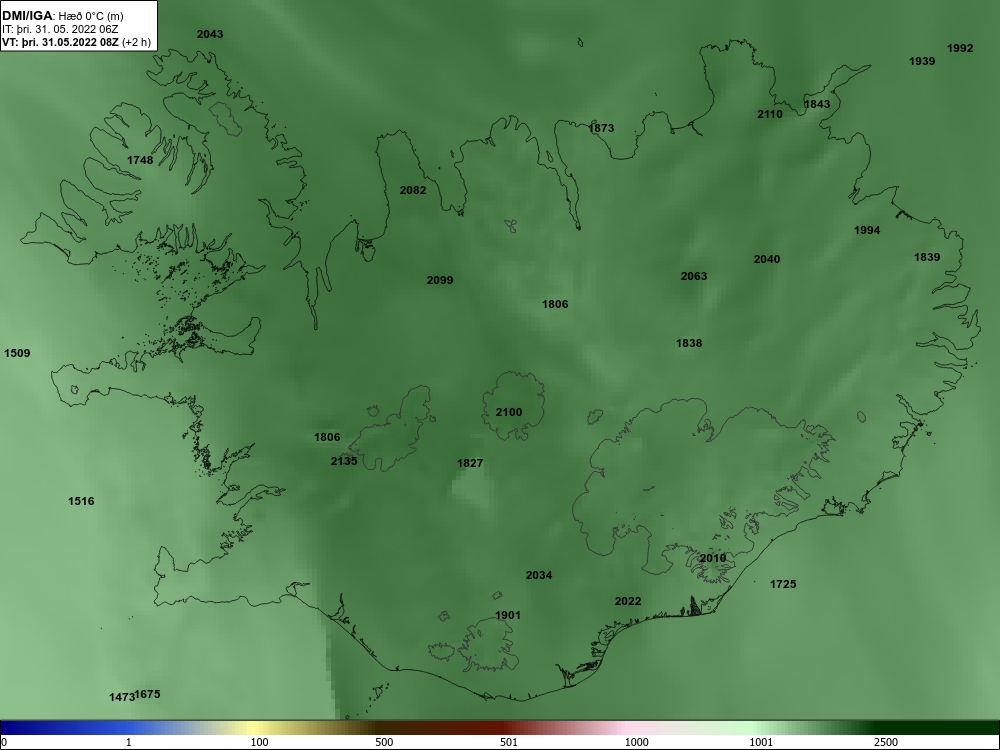
Task: Click the 1473 height label
Action: click(x=121, y=697)
